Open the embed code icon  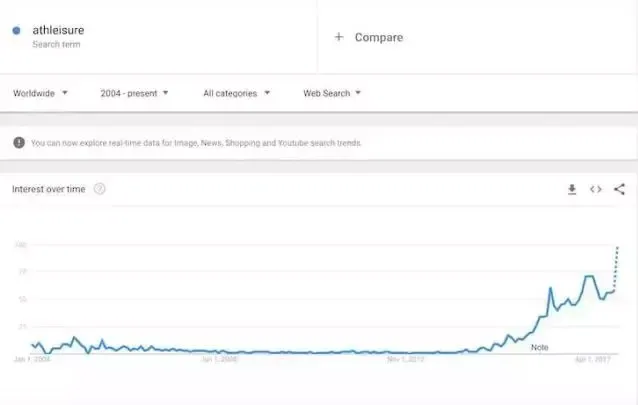tap(596, 189)
